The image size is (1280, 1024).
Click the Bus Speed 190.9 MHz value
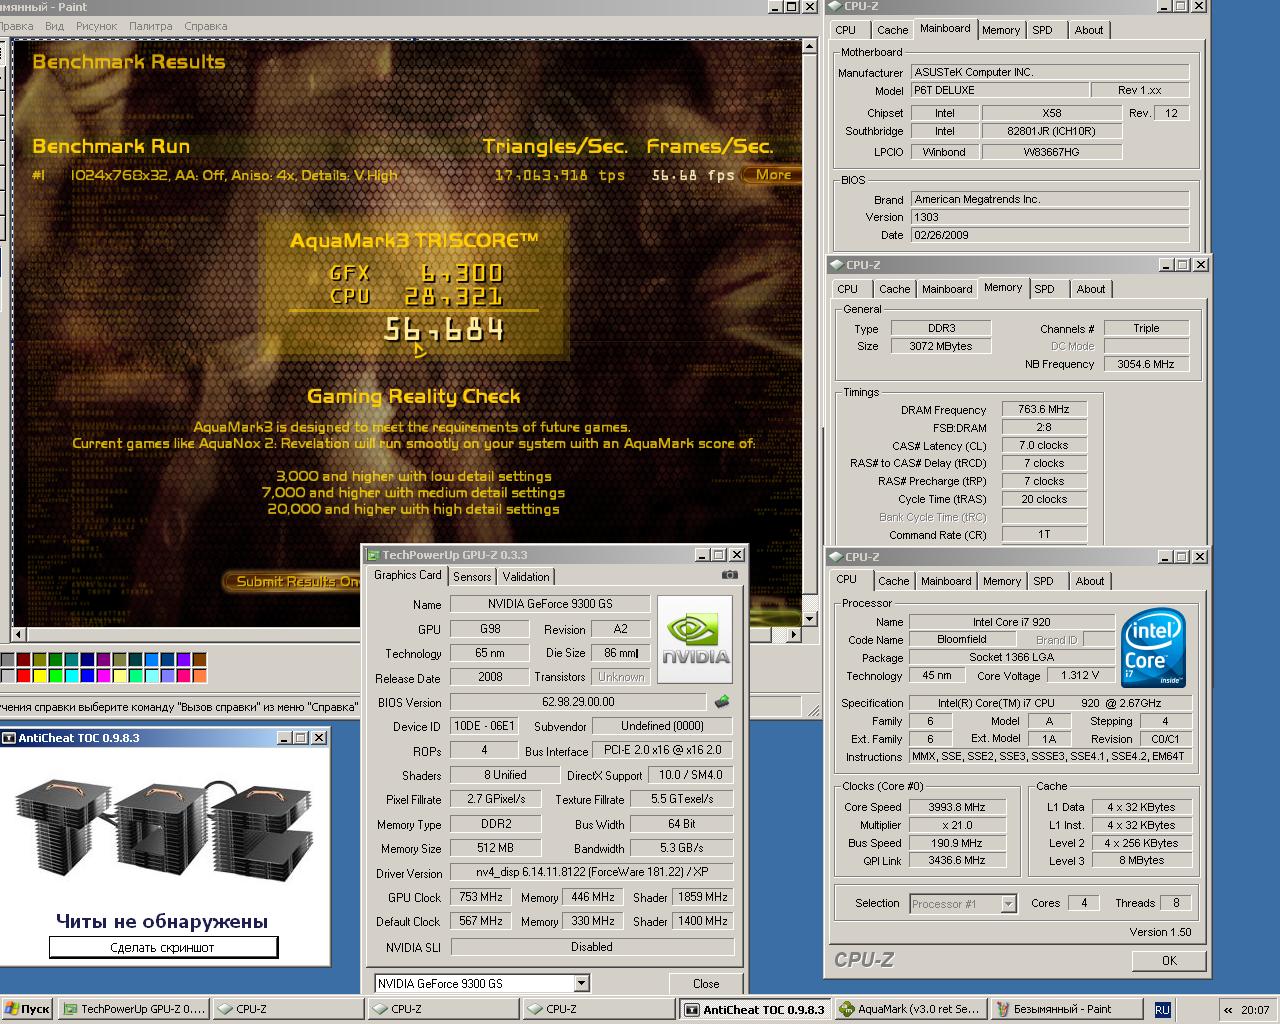(956, 843)
